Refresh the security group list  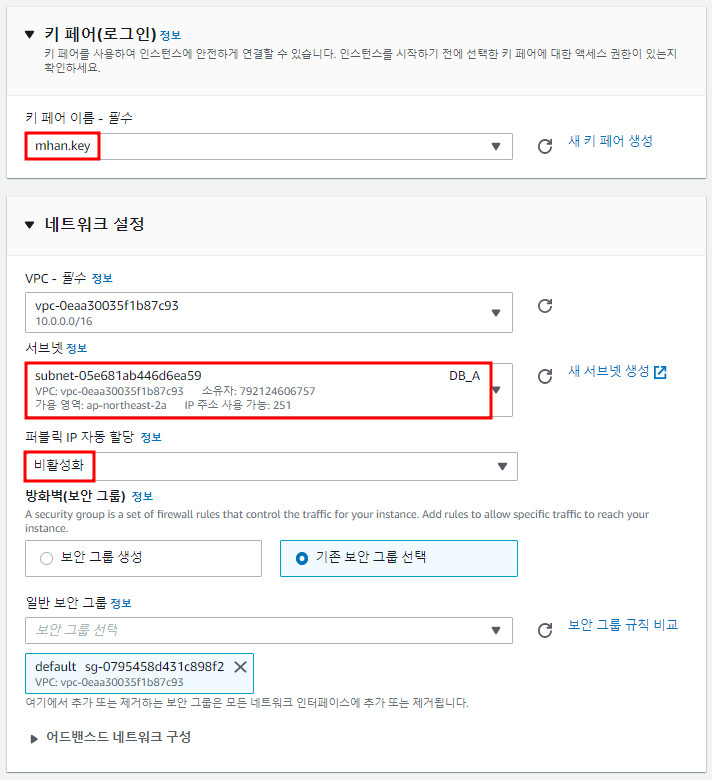click(545, 630)
